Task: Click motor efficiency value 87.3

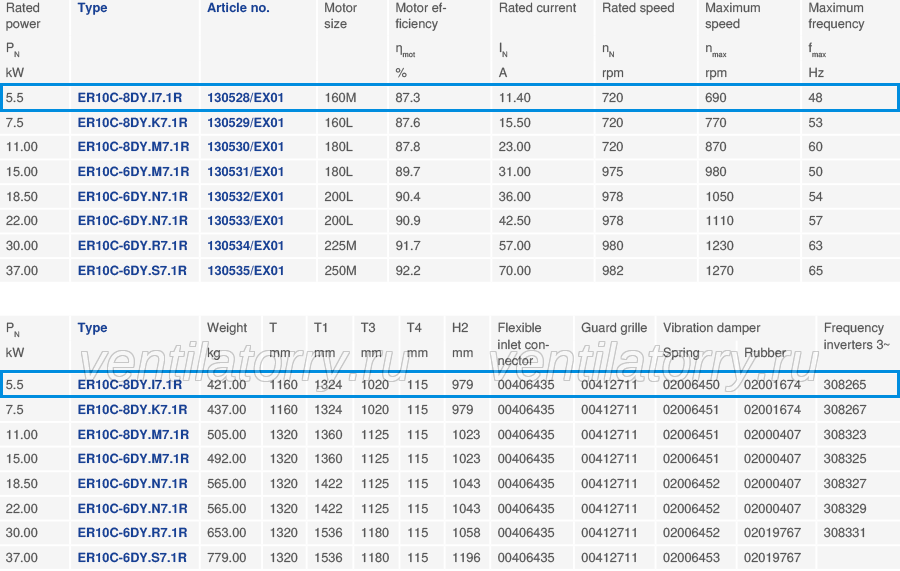Action: click(408, 98)
